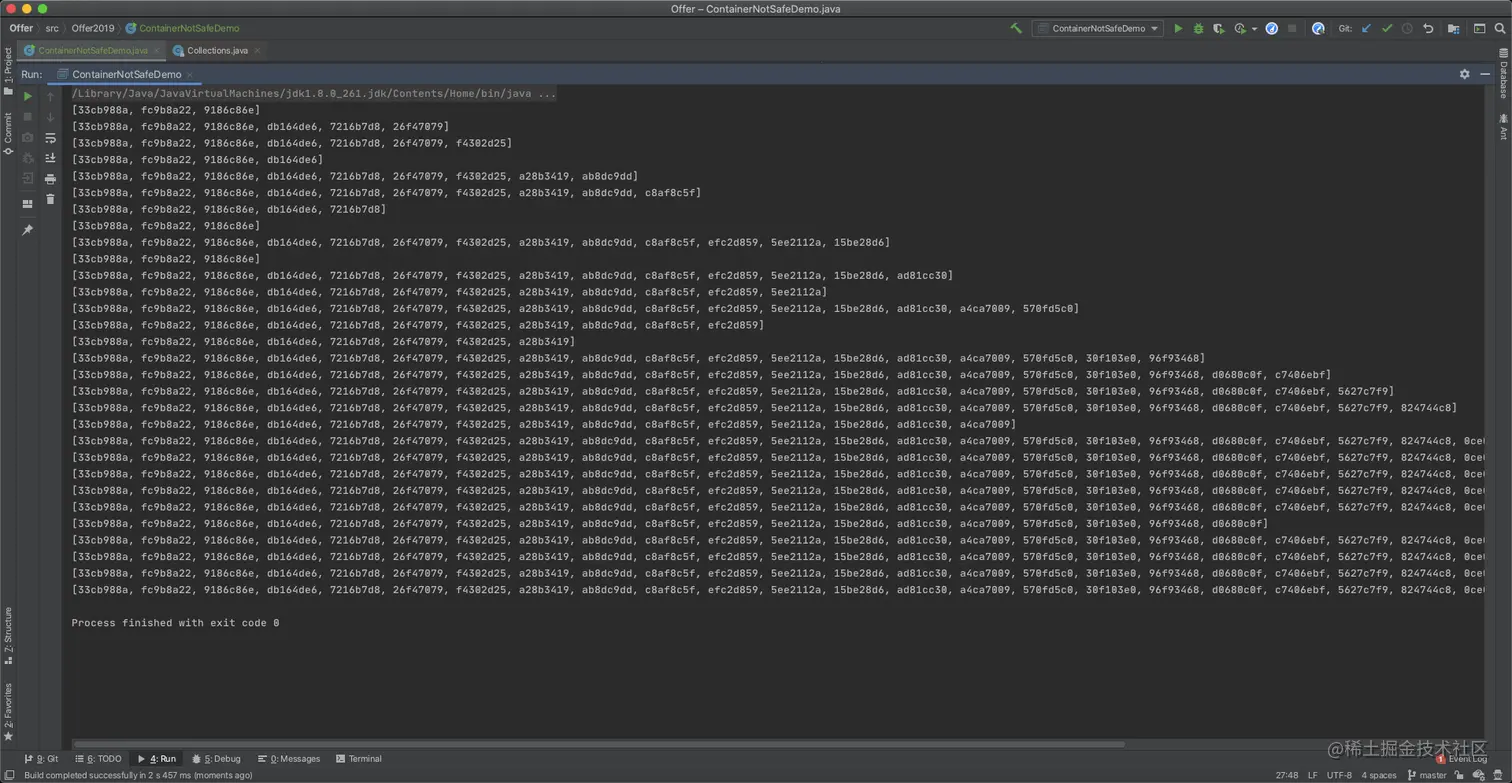This screenshot has height=783, width=1512.
Task: Select the 4: Run bottom tool tab
Action: coord(156,759)
